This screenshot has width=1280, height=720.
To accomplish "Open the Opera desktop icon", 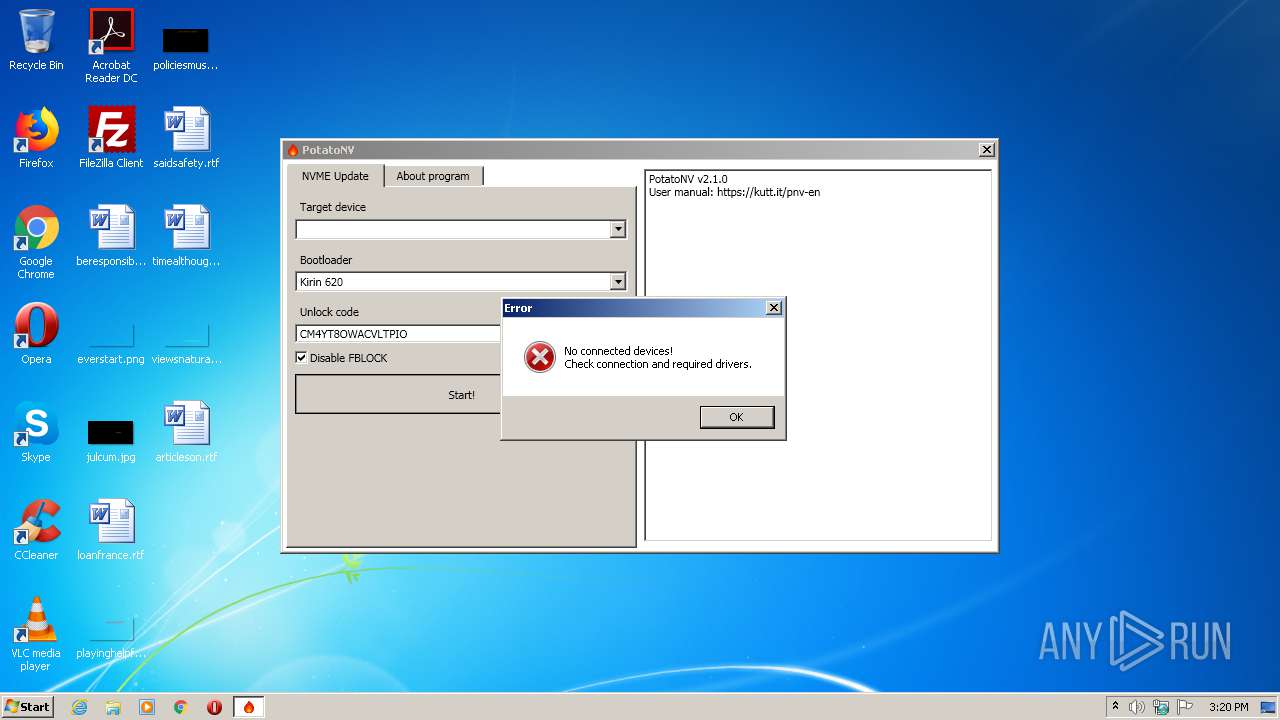I will tap(36, 334).
